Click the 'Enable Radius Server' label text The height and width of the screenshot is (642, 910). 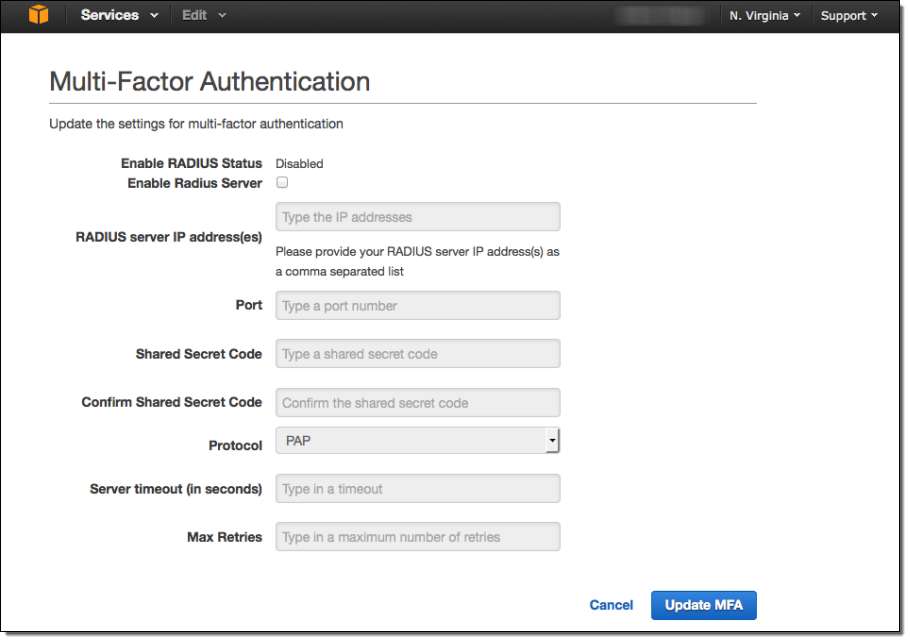(194, 184)
